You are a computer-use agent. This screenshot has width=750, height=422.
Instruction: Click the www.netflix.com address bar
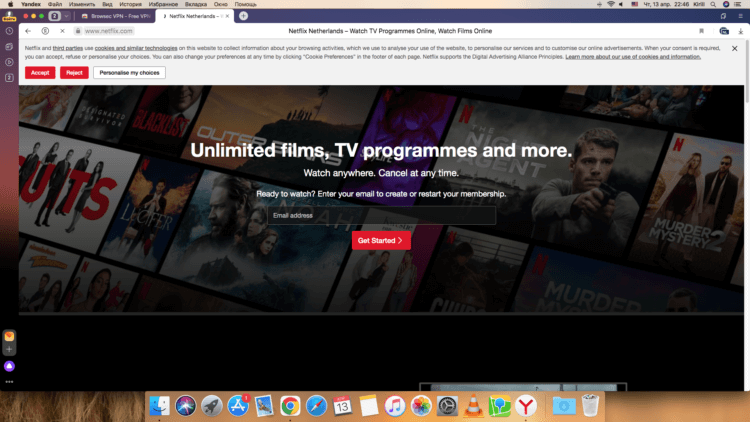coord(109,31)
